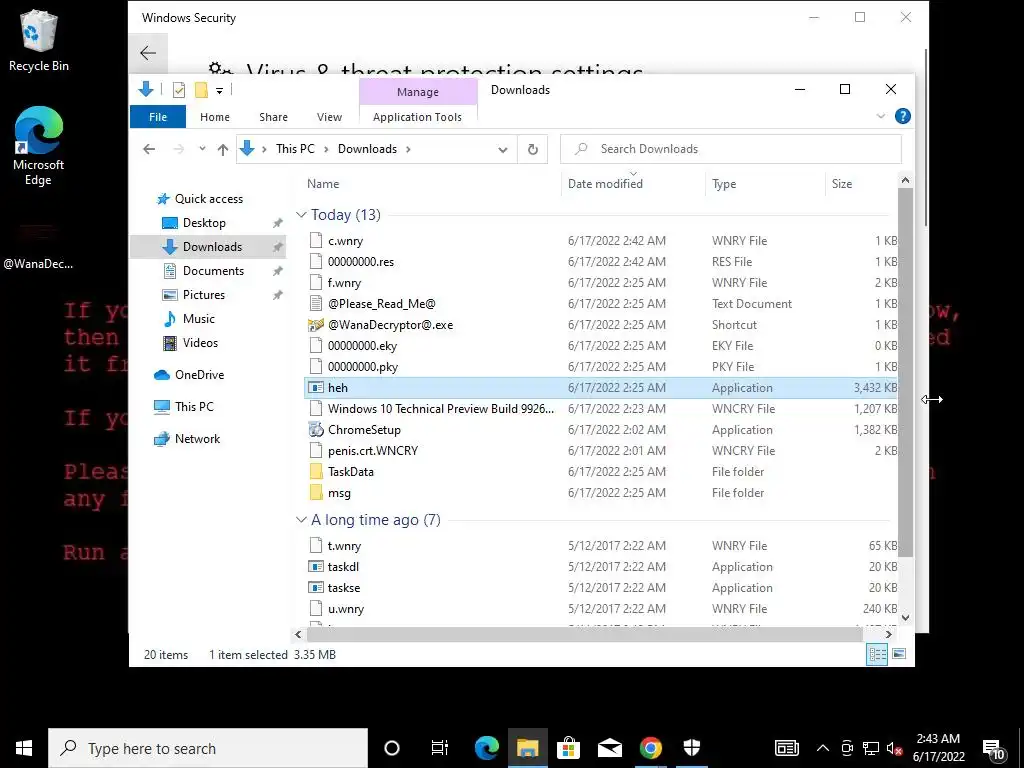Expand the ribbon with the chevron
The height and width of the screenshot is (768, 1024).
click(x=880, y=116)
